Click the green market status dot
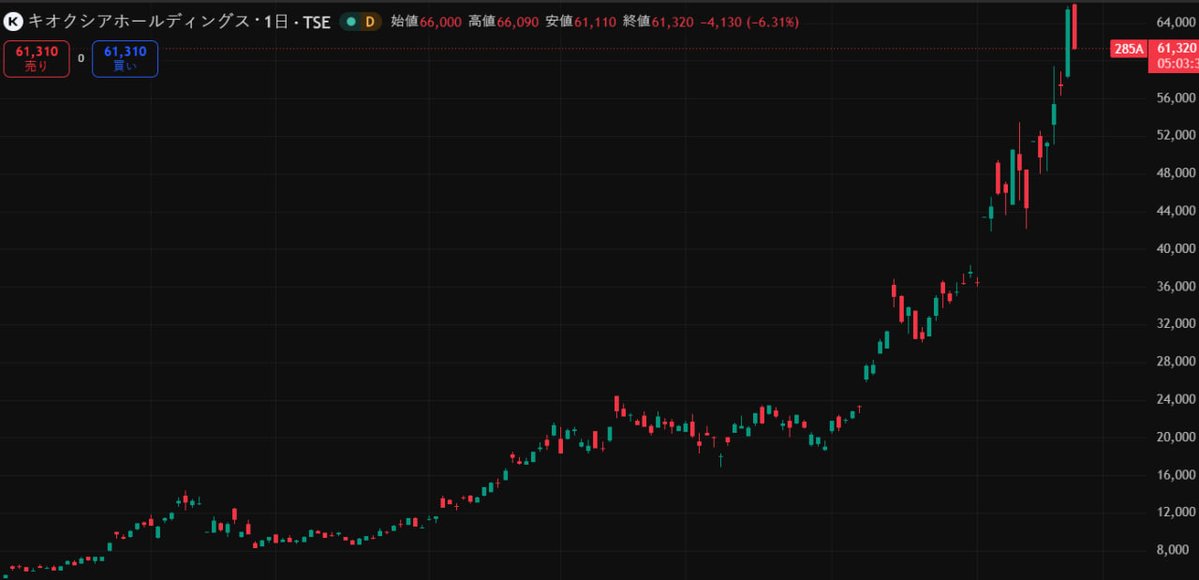This screenshot has width=1199, height=580. tap(351, 22)
